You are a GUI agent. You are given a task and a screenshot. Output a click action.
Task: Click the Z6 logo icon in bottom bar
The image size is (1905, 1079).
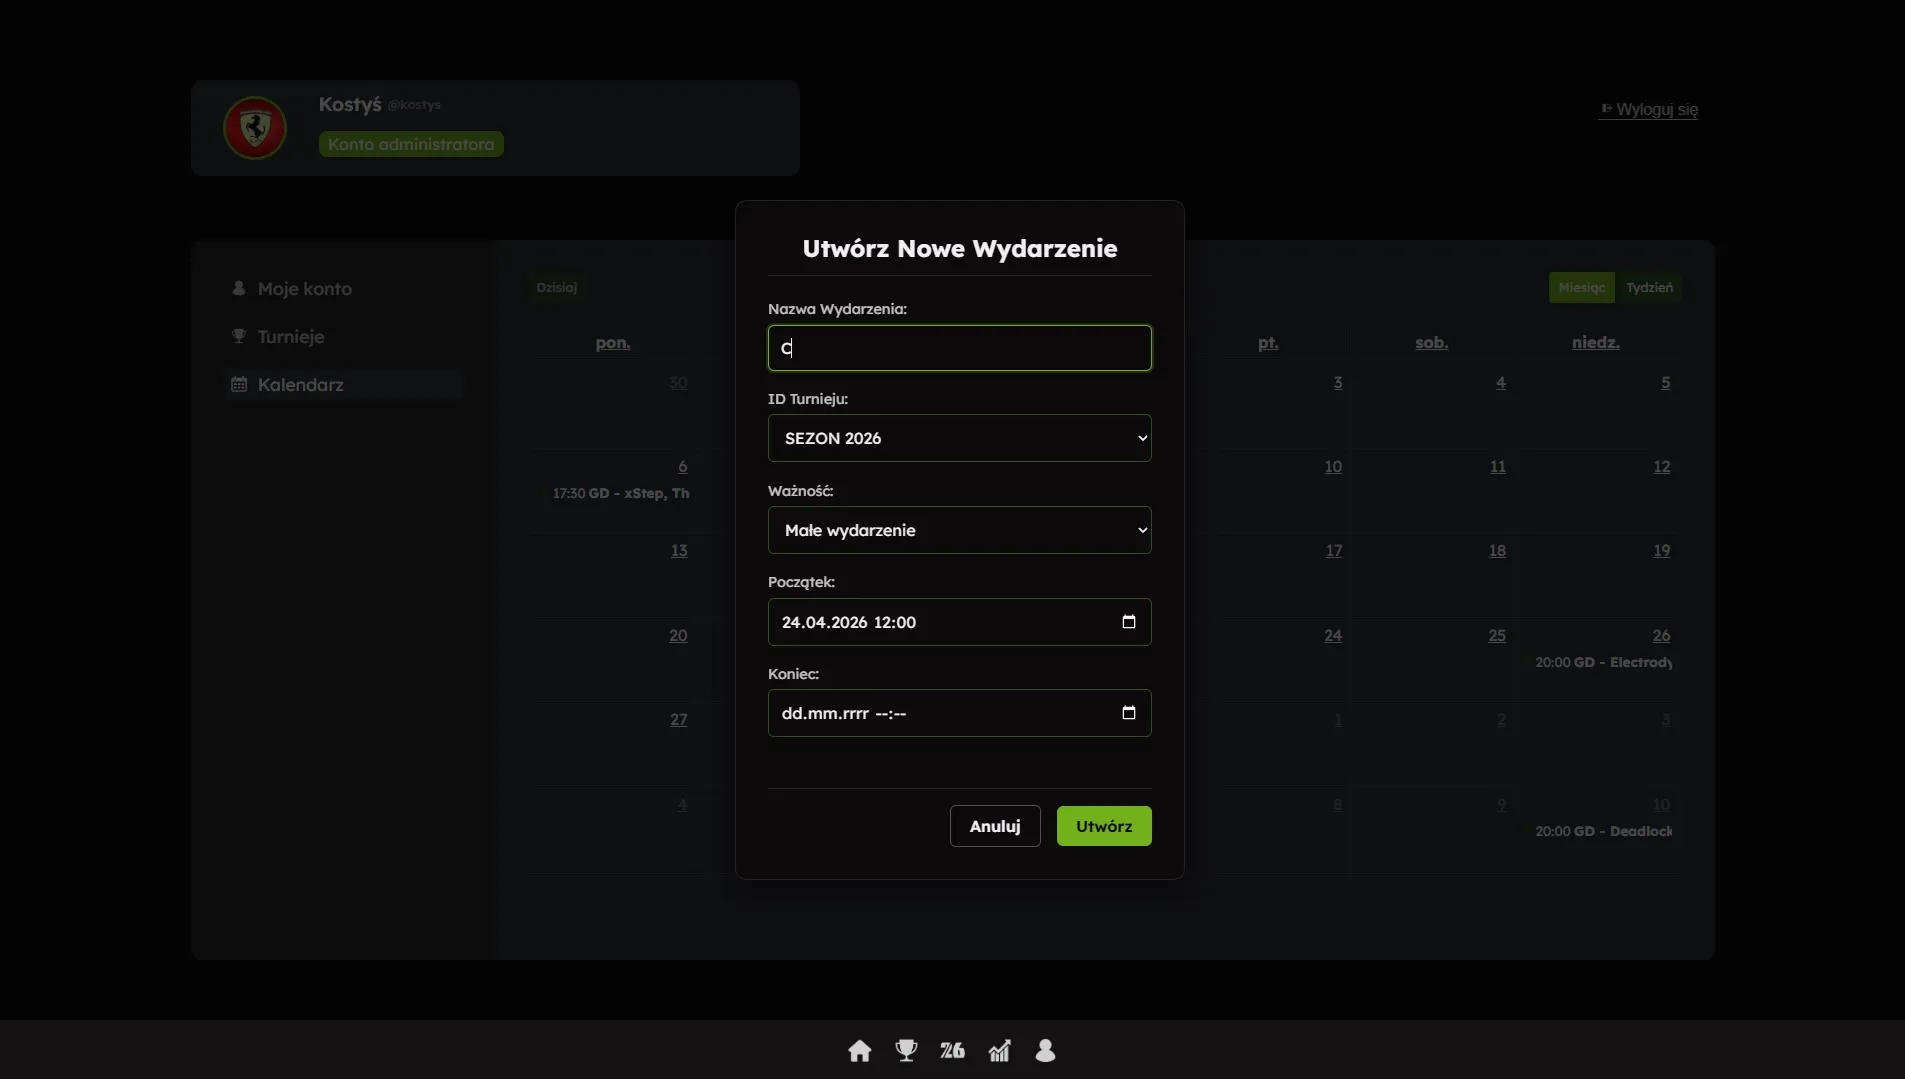pos(952,1050)
